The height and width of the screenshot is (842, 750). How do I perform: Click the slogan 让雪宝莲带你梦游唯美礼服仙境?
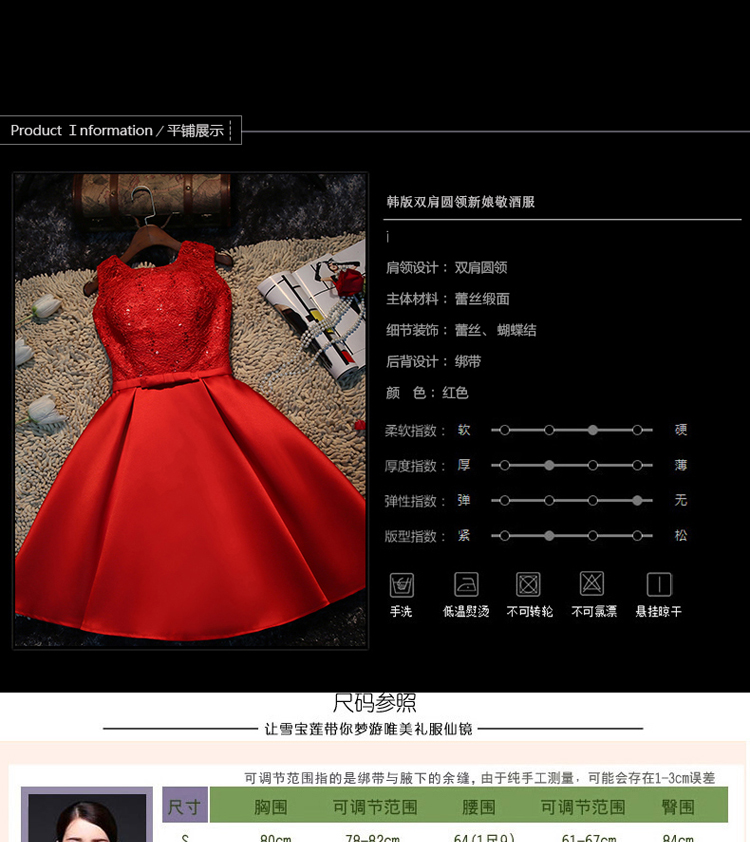[x=368, y=729]
